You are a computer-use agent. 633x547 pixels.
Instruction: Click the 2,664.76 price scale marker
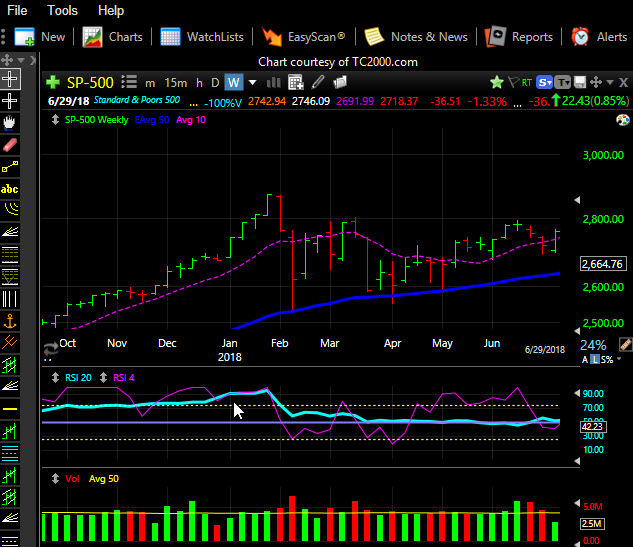pyautogui.click(x=603, y=264)
